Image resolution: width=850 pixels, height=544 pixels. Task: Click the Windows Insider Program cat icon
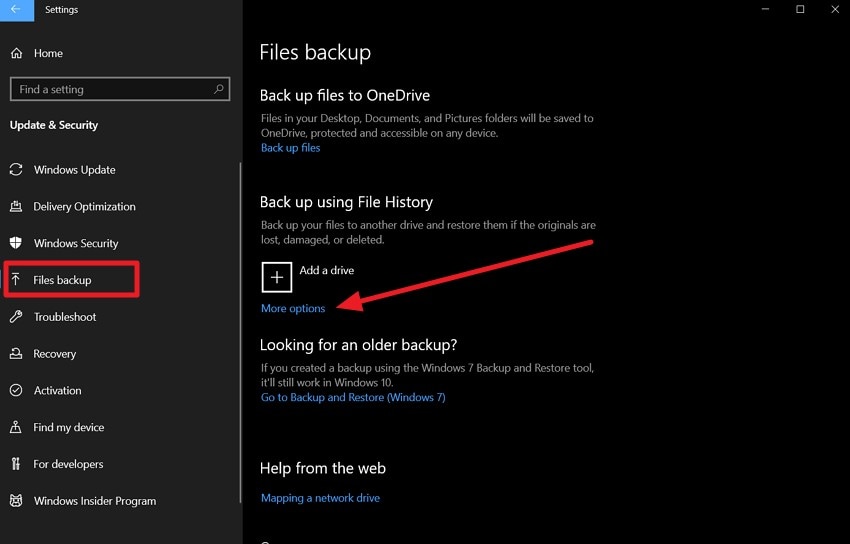pyautogui.click(x=16, y=501)
